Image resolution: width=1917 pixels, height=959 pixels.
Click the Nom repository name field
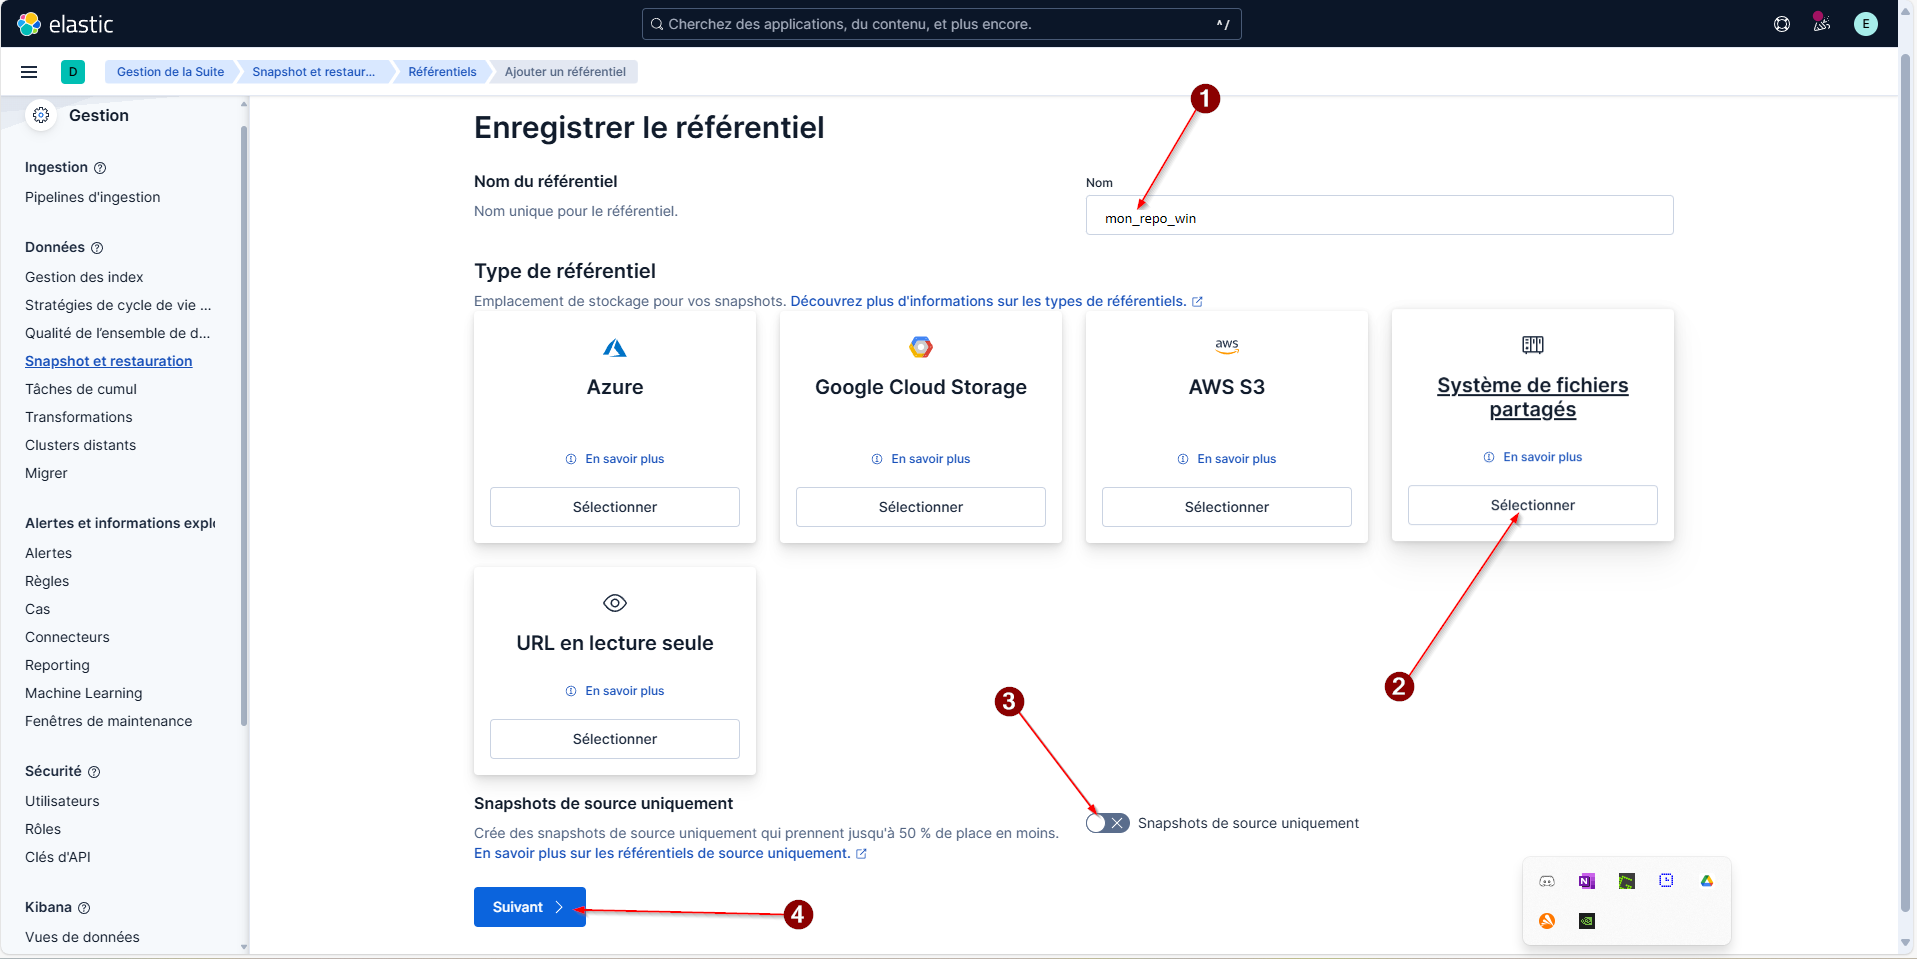pyautogui.click(x=1379, y=216)
